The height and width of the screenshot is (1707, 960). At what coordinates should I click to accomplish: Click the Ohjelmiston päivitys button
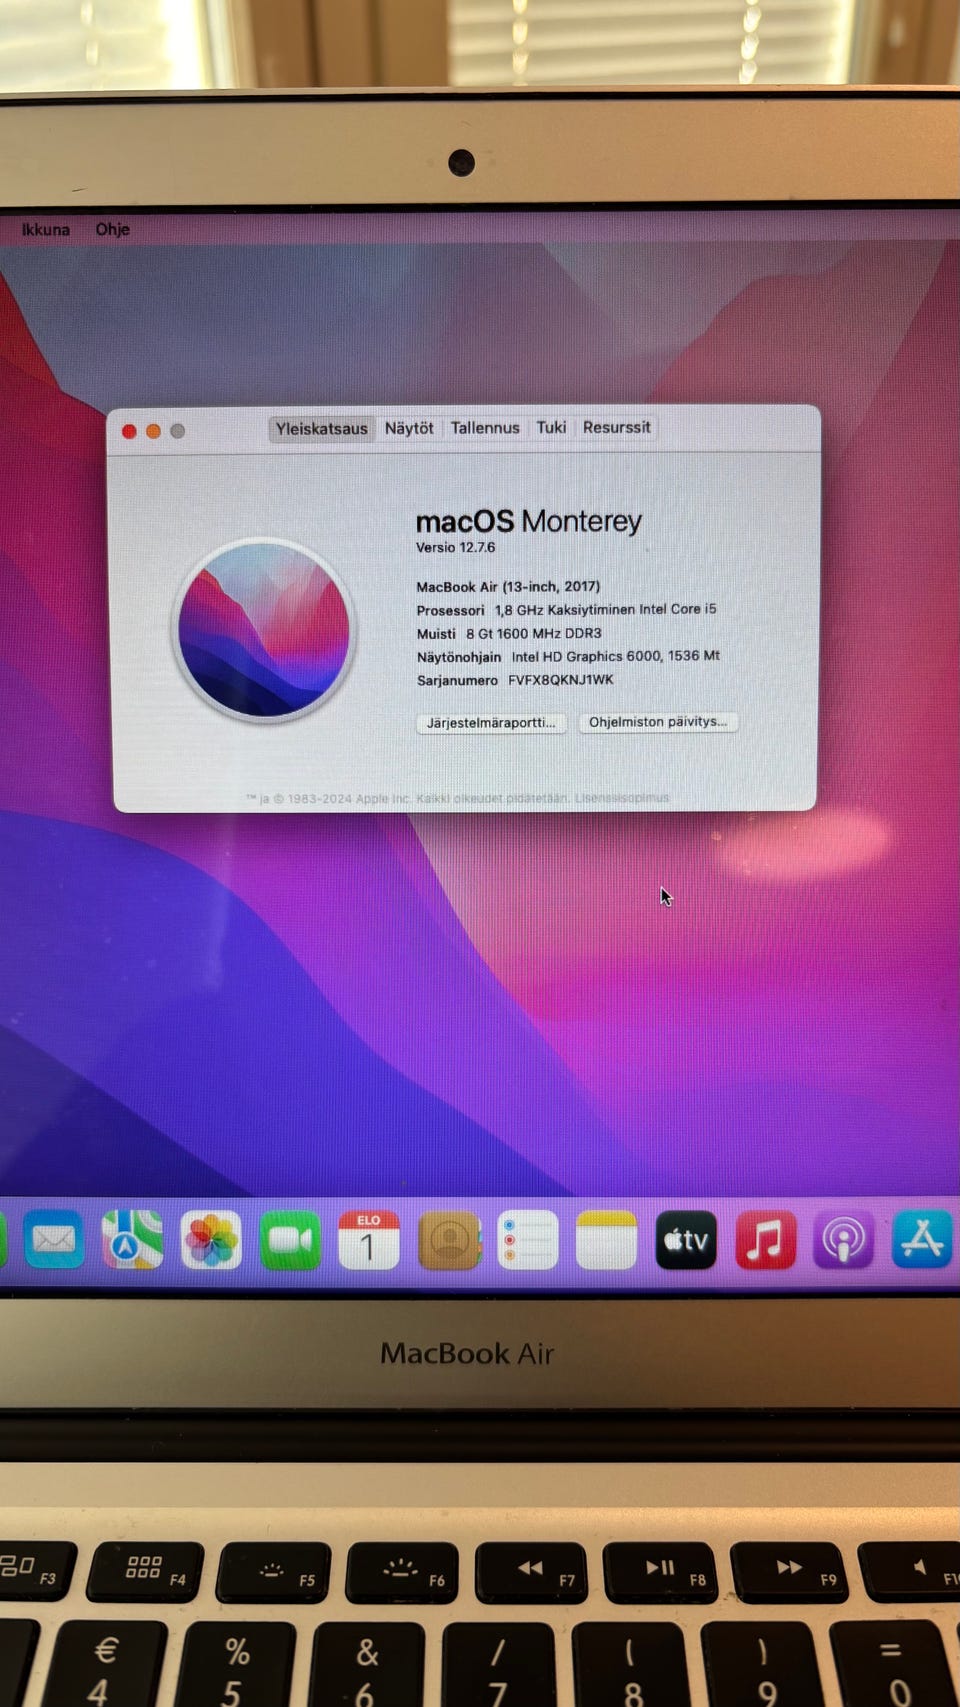click(658, 722)
